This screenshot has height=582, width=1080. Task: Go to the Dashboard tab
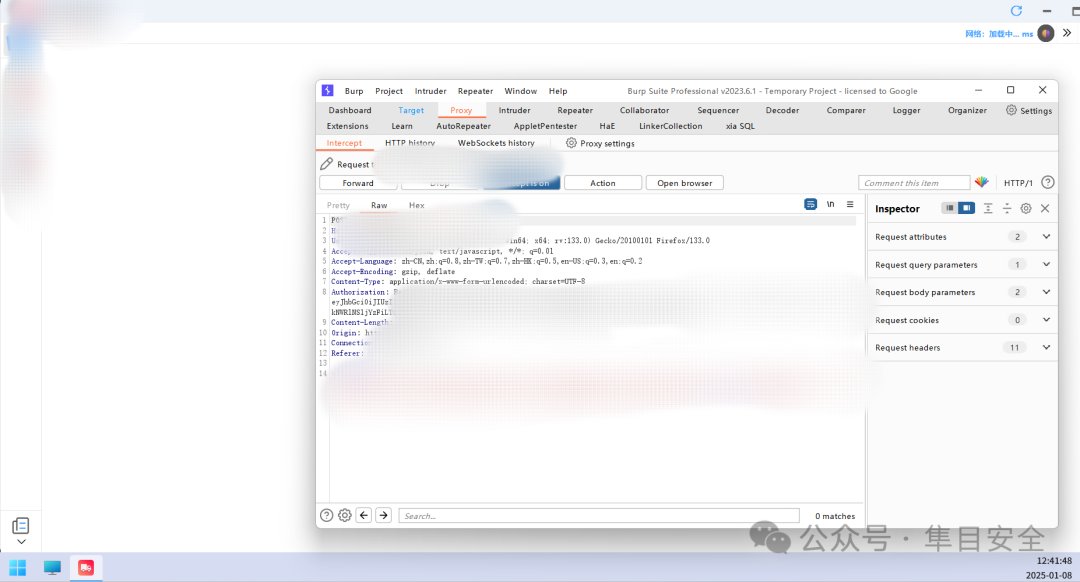(350, 110)
